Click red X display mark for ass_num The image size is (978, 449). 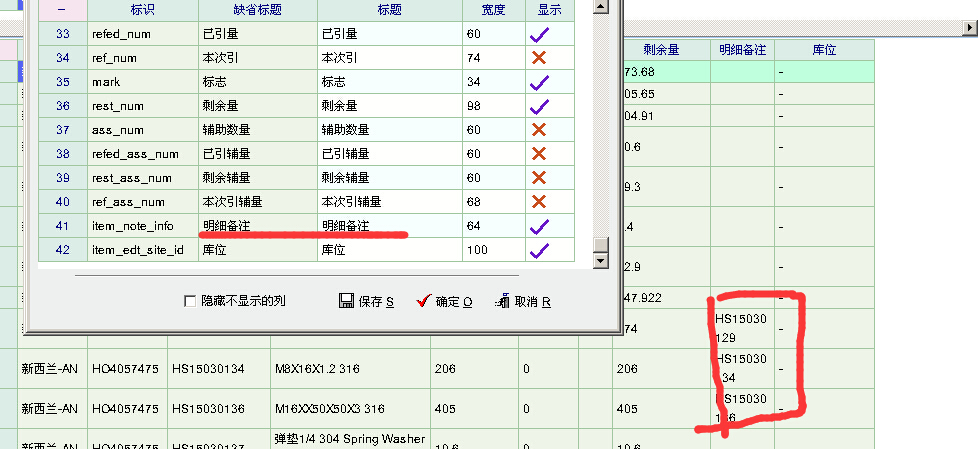pyautogui.click(x=540, y=130)
